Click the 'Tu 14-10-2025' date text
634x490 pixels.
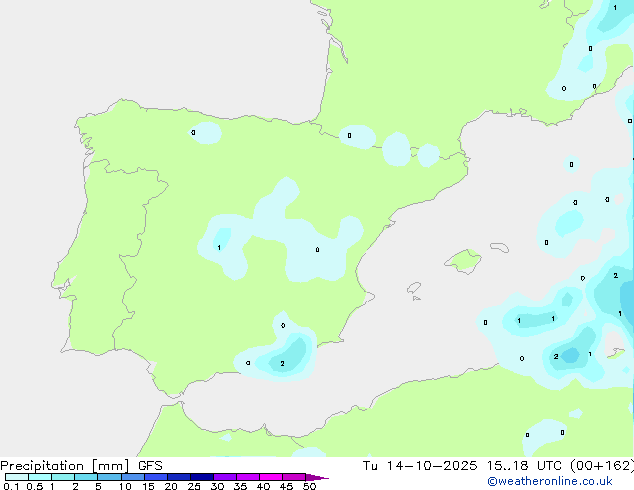pos(420,466)
